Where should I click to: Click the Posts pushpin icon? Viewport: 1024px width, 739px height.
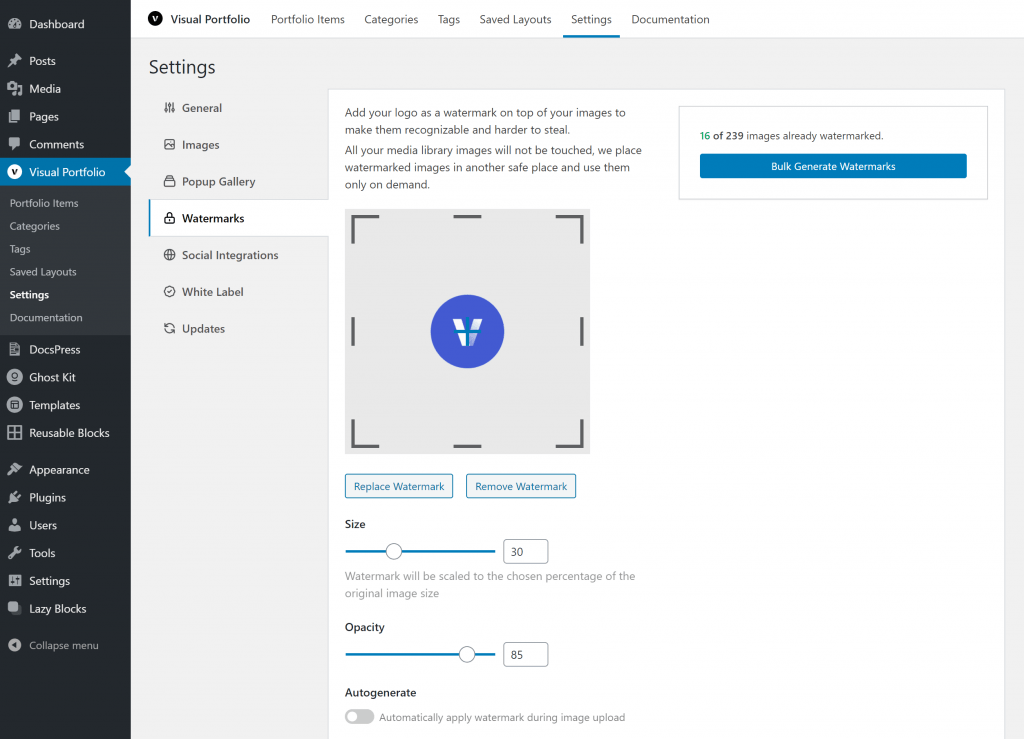click(x=14, y=61)
